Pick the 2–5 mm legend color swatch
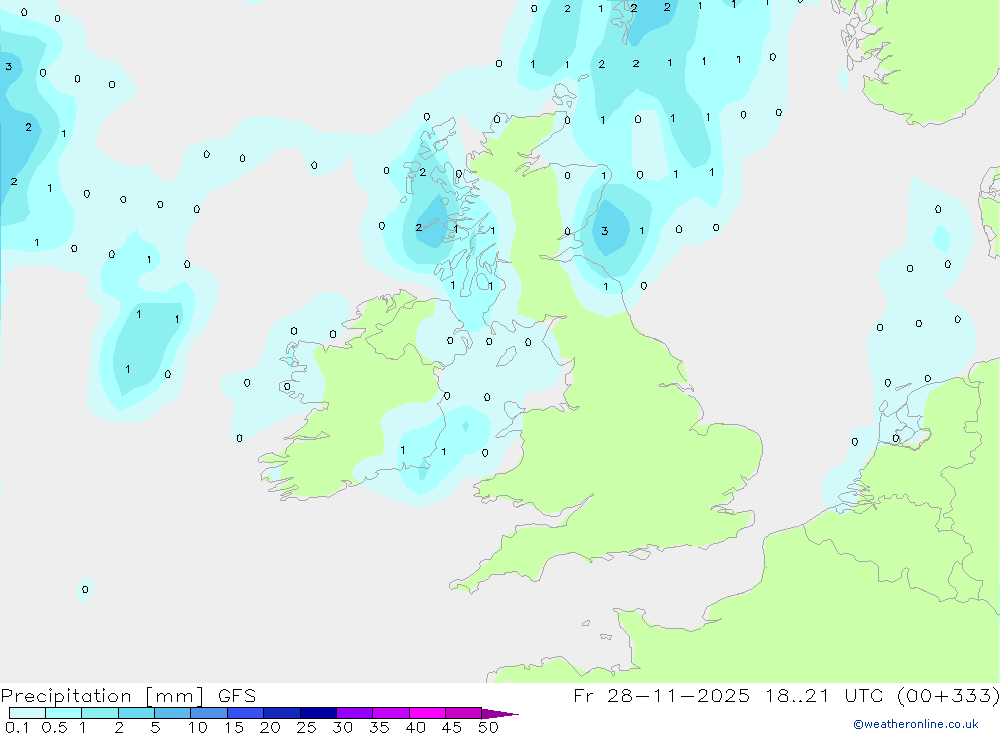 (136, 713)
